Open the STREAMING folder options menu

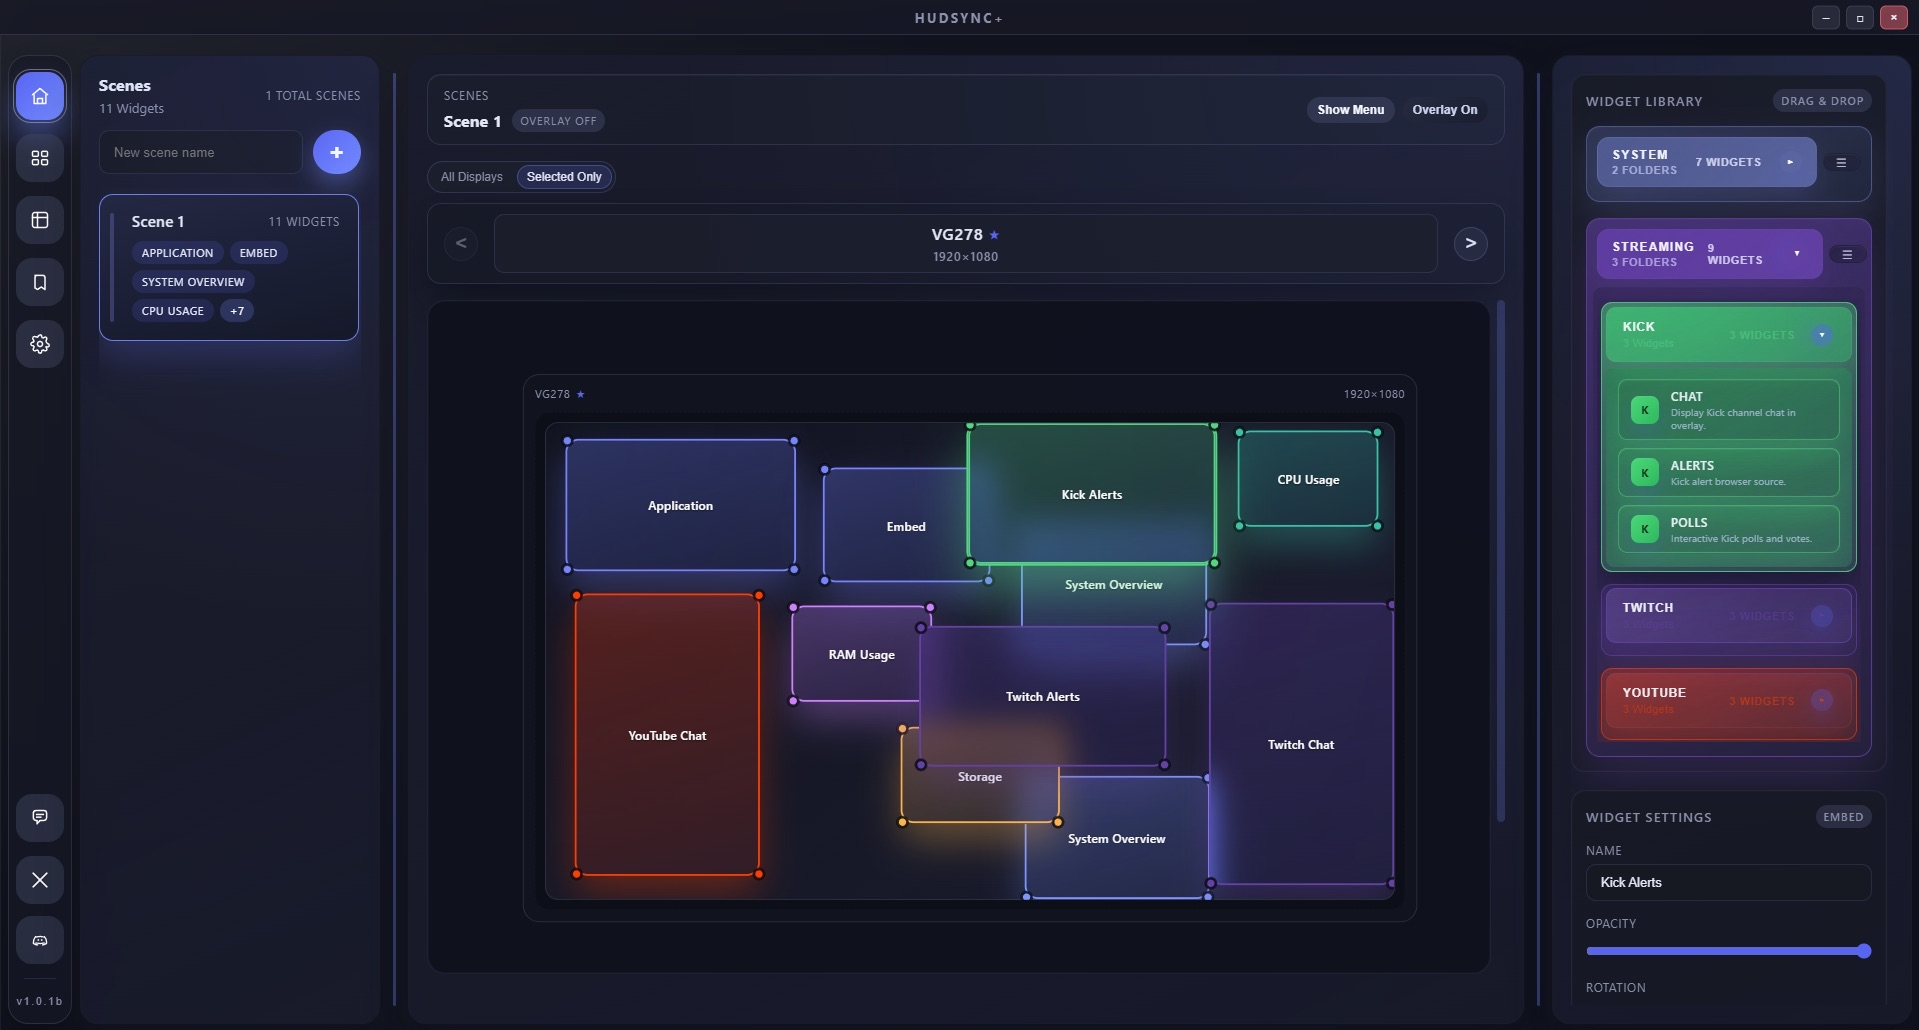pyautogui.click(x=1847, y=254)
